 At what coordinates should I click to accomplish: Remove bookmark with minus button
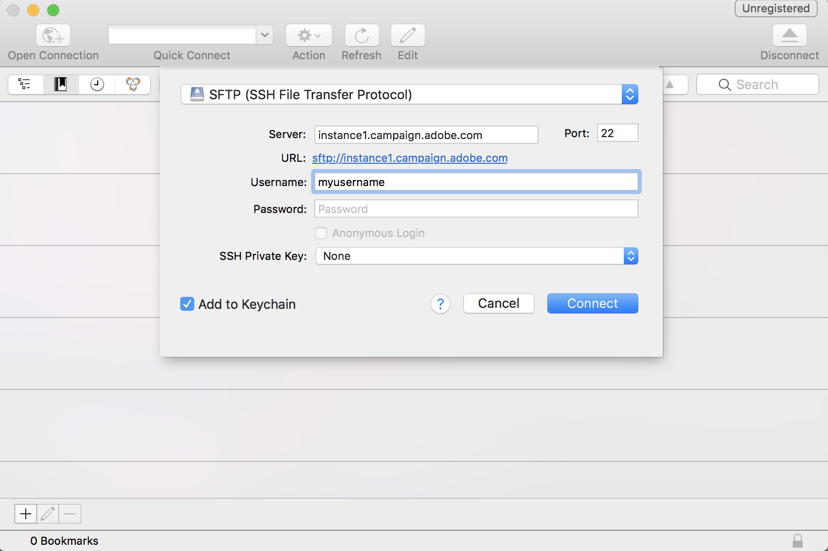pyautogui.click(x=70, y=513)
